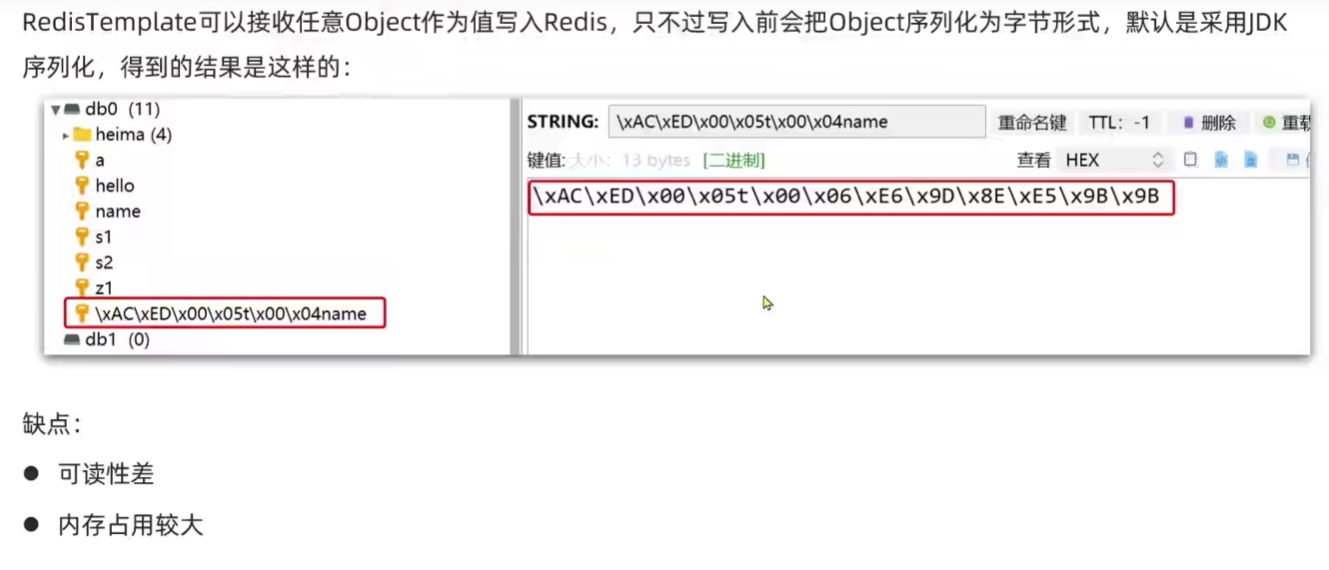Click the key icon beside z1
This screenshot has height=570, width=1329.
(x=82, y=288)
